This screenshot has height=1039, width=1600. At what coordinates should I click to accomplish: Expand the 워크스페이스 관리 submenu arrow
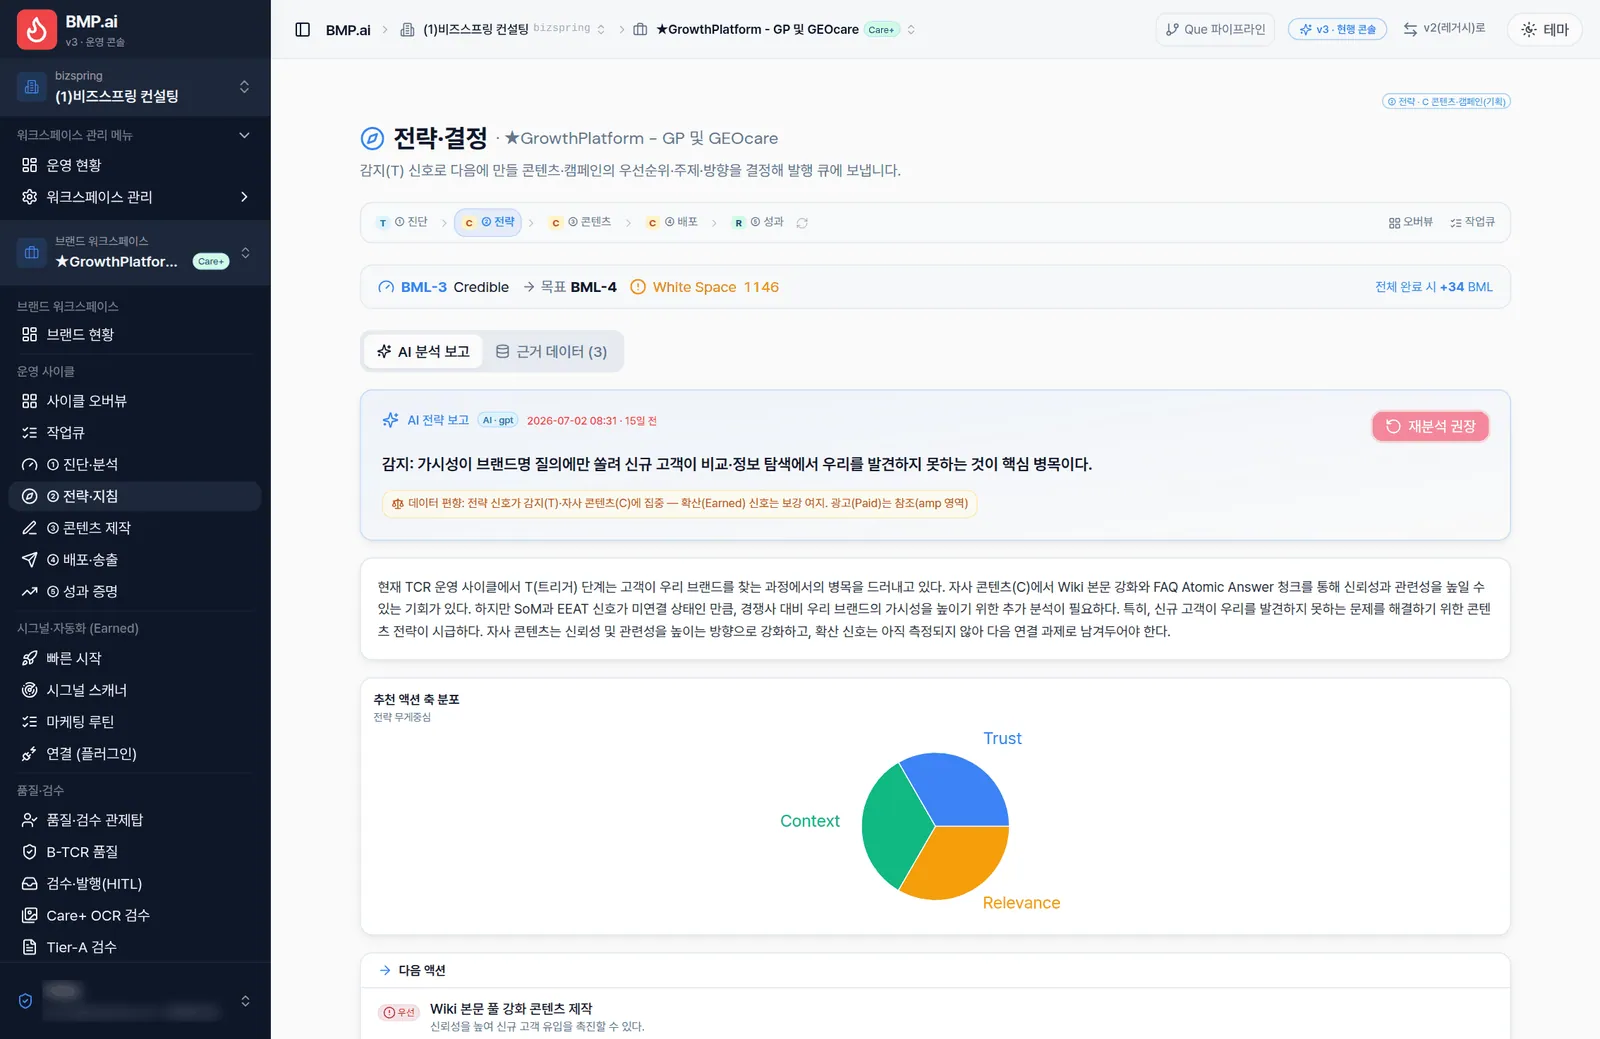244,197
